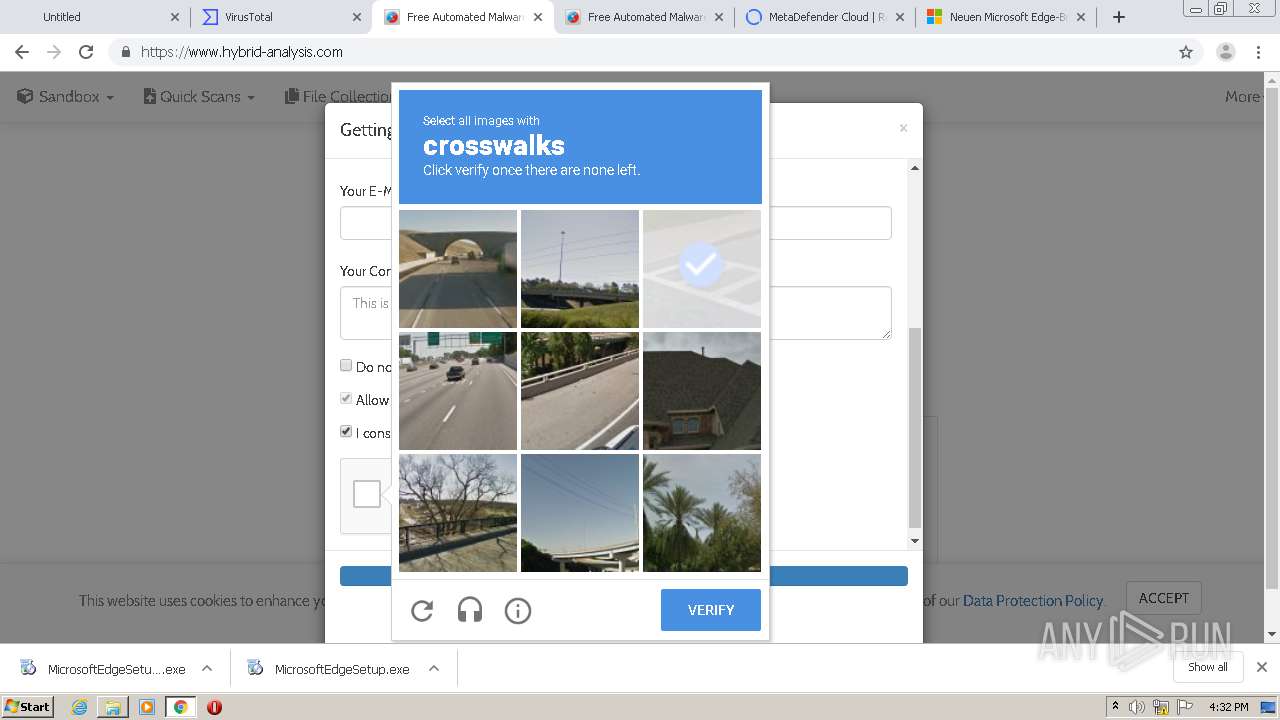Tick the reCAPTCHA not-a-robot checkbox

(x=367, y=494)
